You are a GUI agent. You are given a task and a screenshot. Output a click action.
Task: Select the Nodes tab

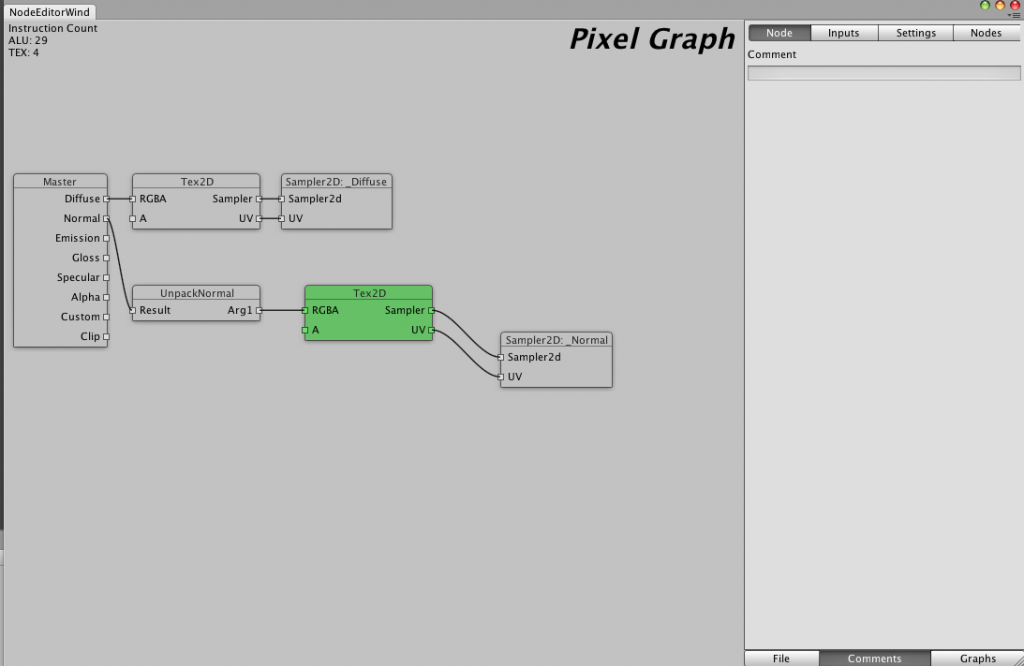tap(986, 32)
